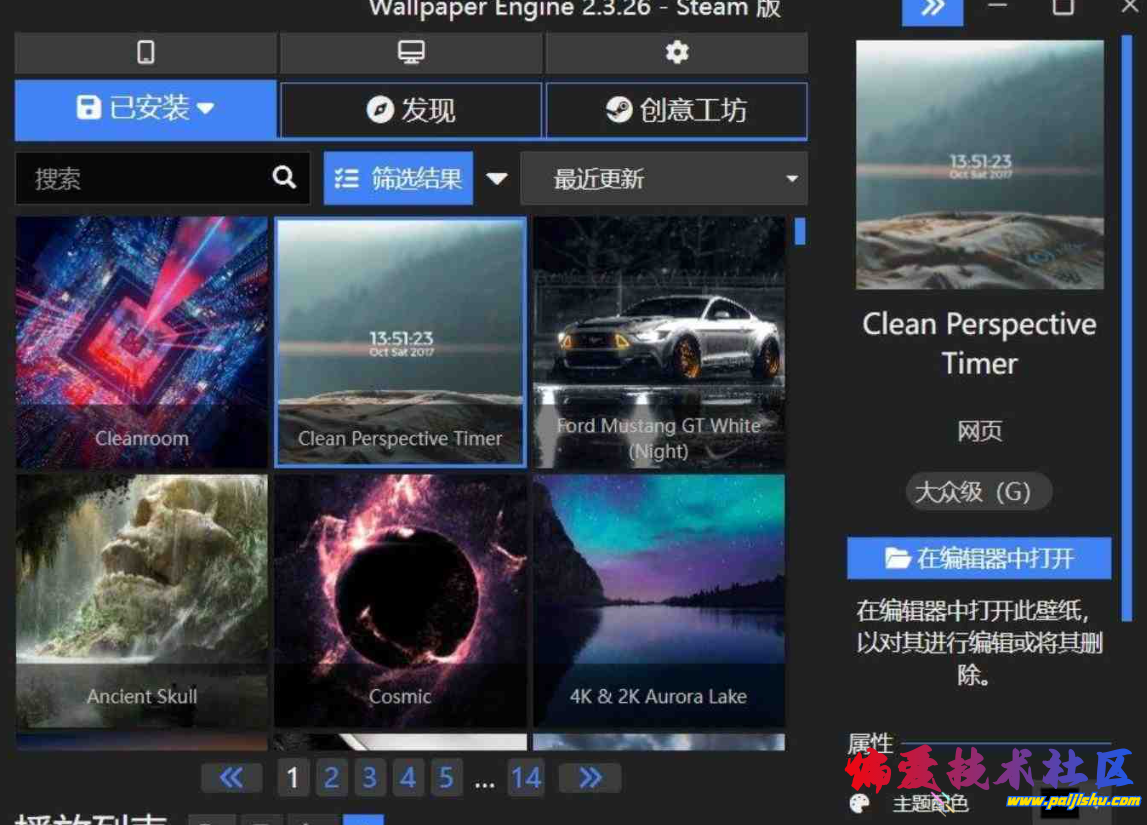
Task: Click the 大众级 (G) rating badge
Action: tap(978, 491)
